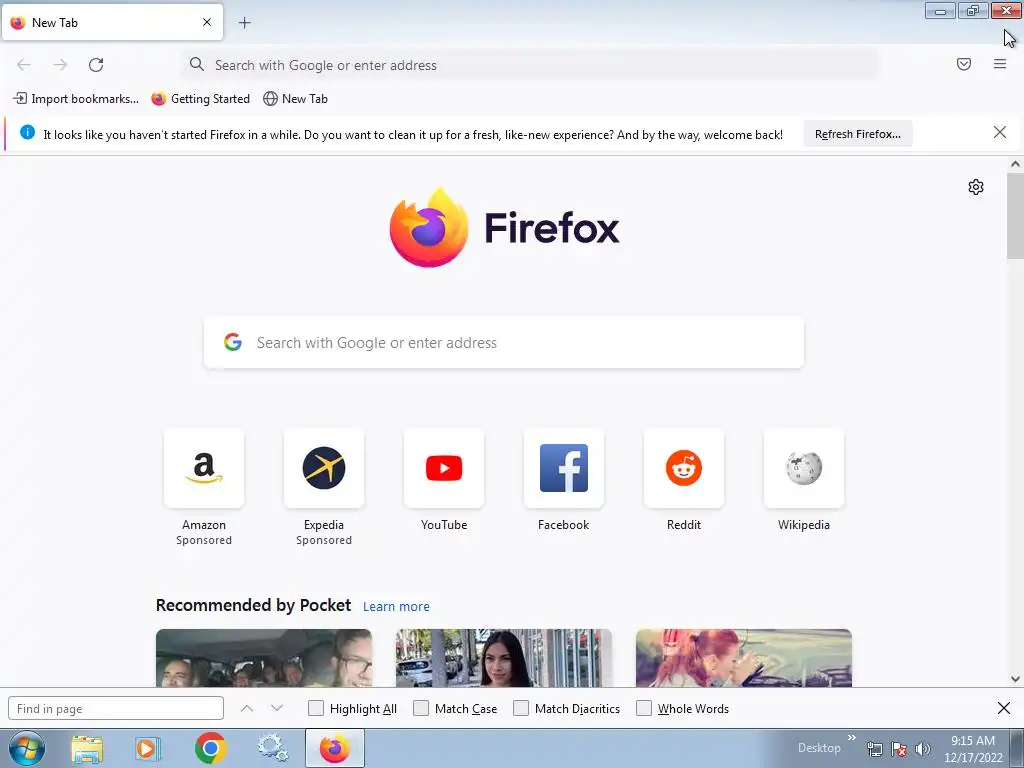Select the New Tab browser tab
This screenshot has width=1024, height=768.
click(112, 23)
